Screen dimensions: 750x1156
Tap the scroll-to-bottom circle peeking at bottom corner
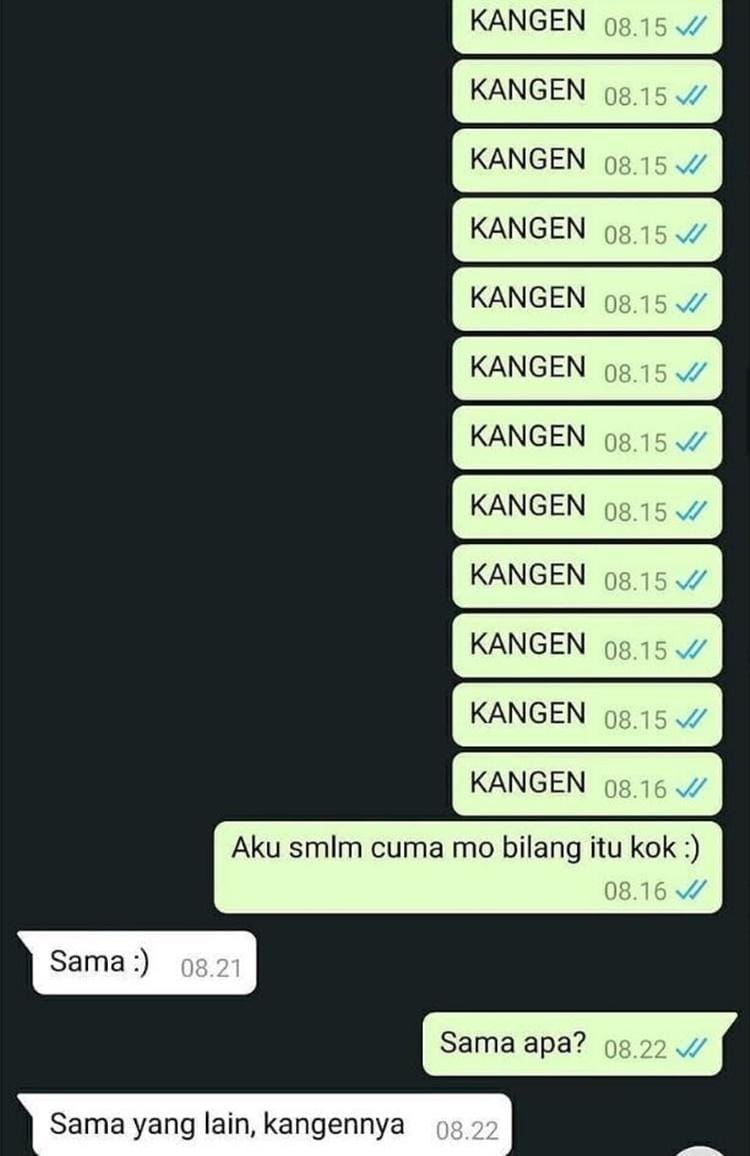click(x=701, y=1151)
